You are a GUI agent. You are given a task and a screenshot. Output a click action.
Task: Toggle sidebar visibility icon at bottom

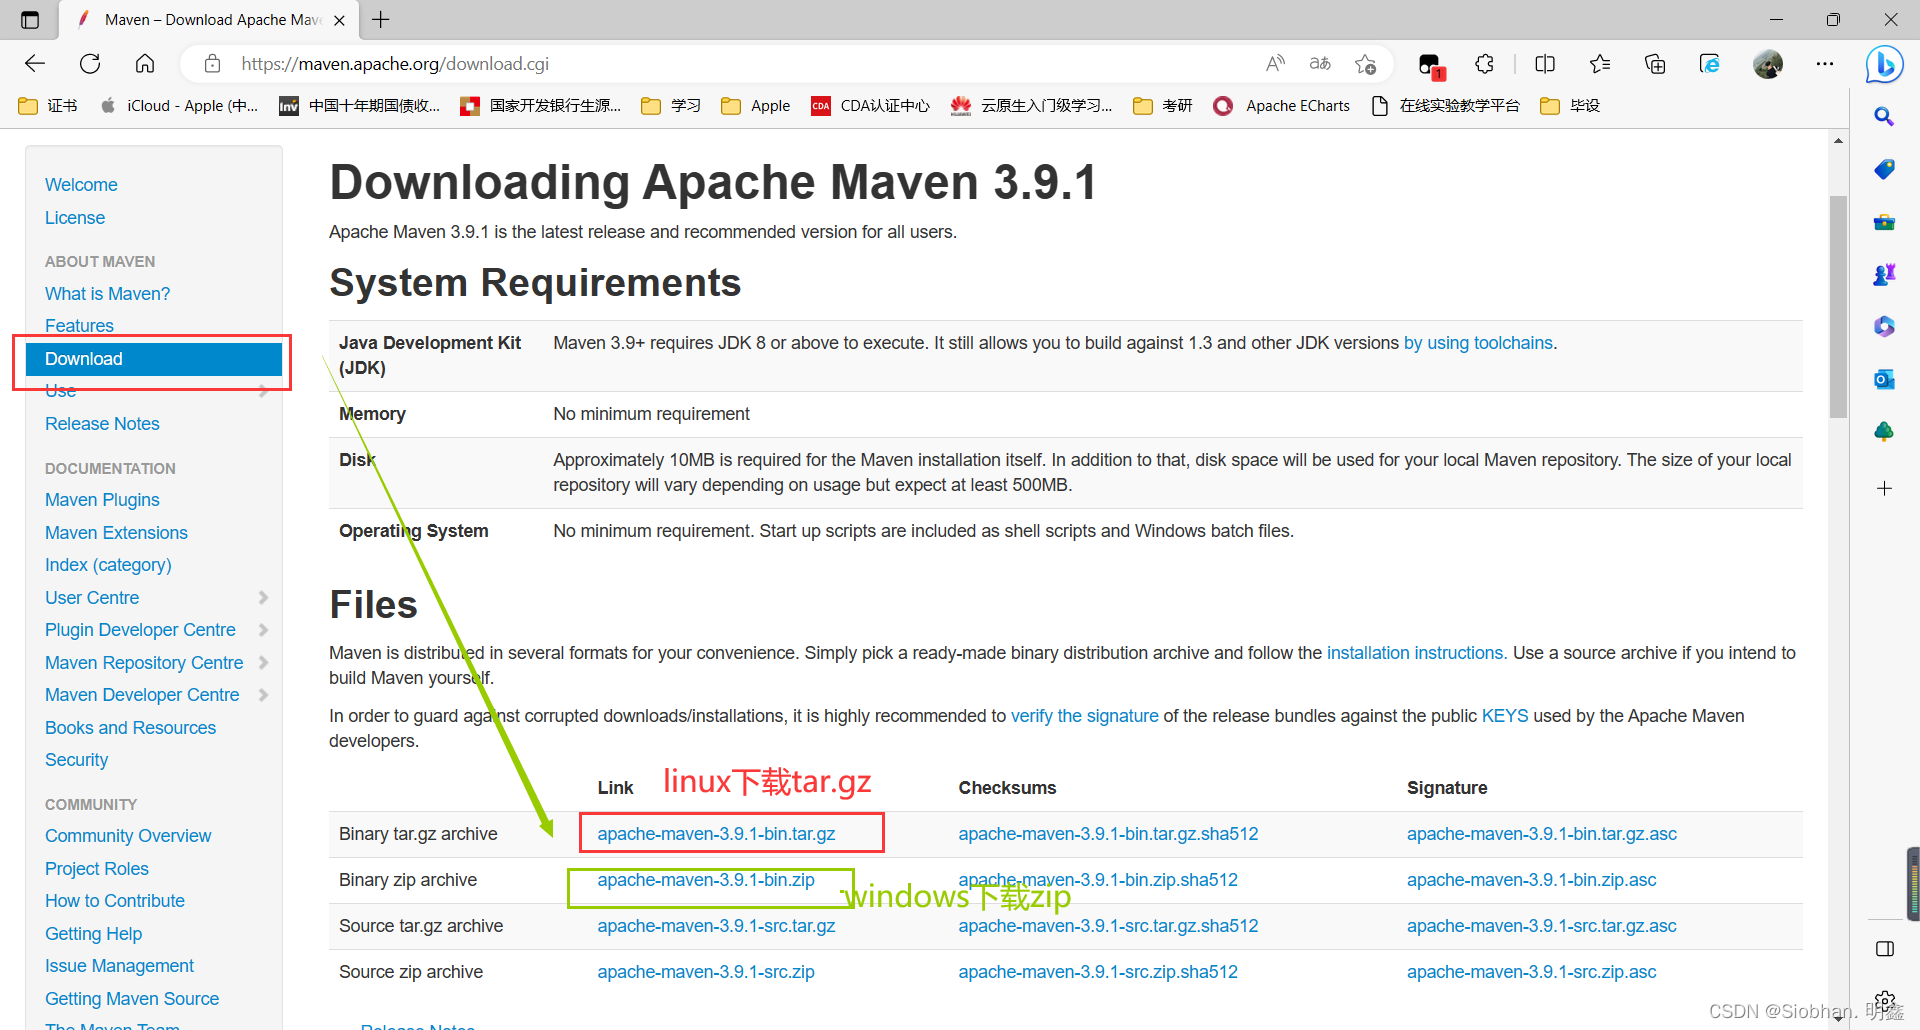(1885, 949)
